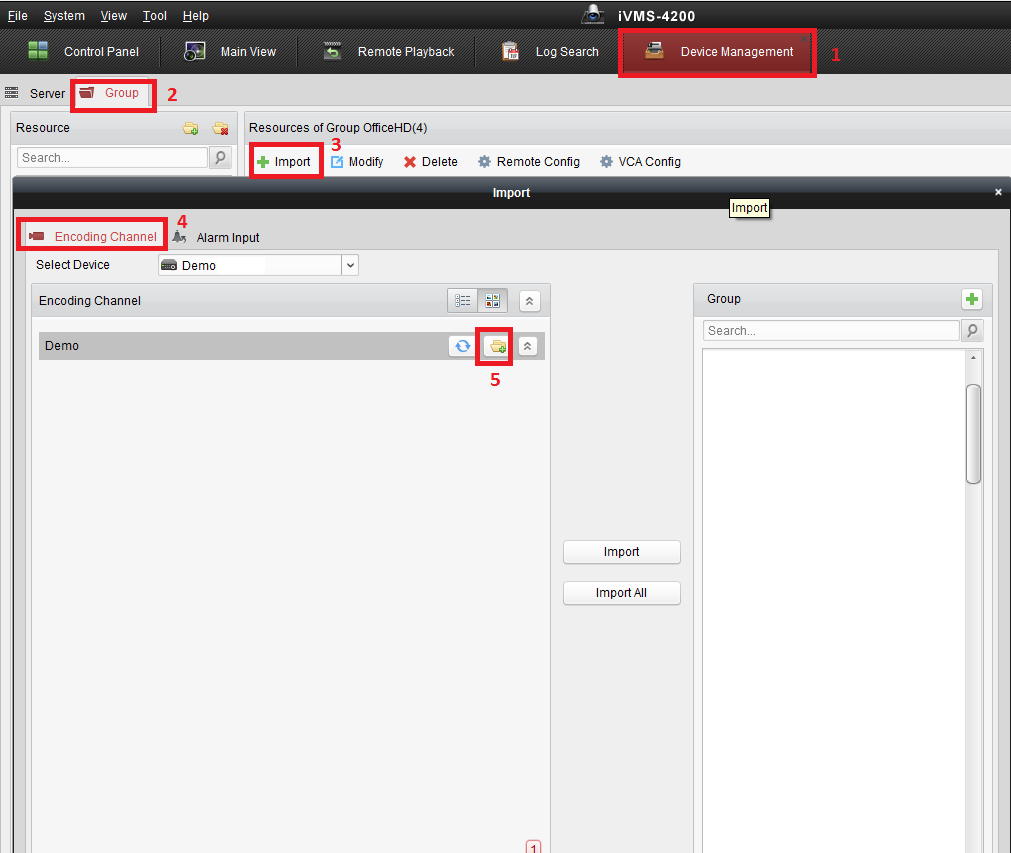The image size is (1011, 853).
Task: Click the add group folder icon in Resource panel
Action: point(190,128)
